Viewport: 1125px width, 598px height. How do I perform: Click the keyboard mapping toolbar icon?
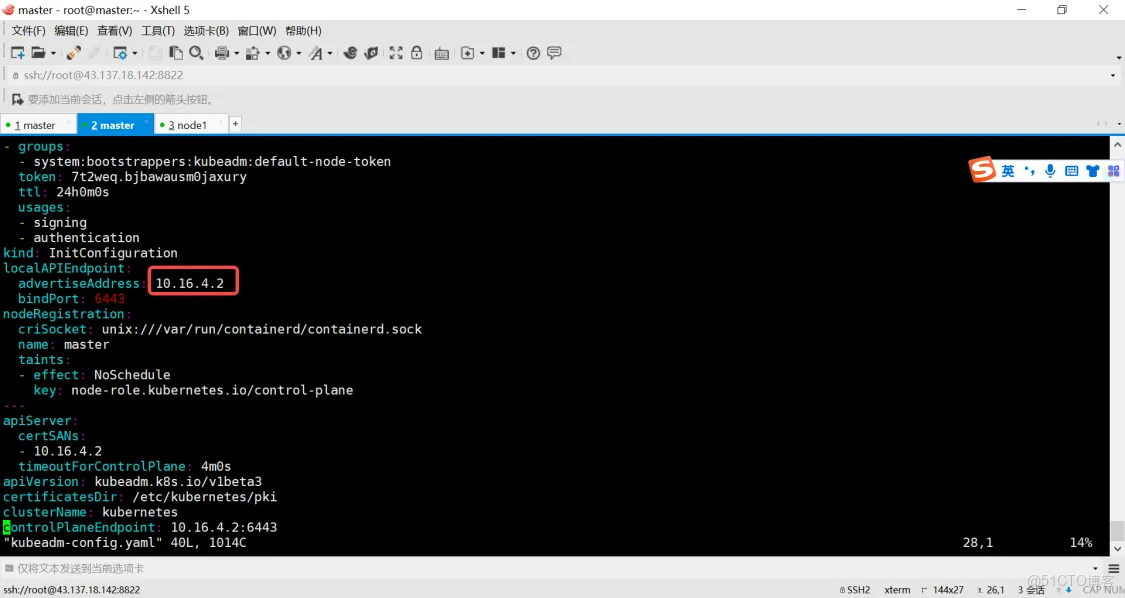[442, 53]
